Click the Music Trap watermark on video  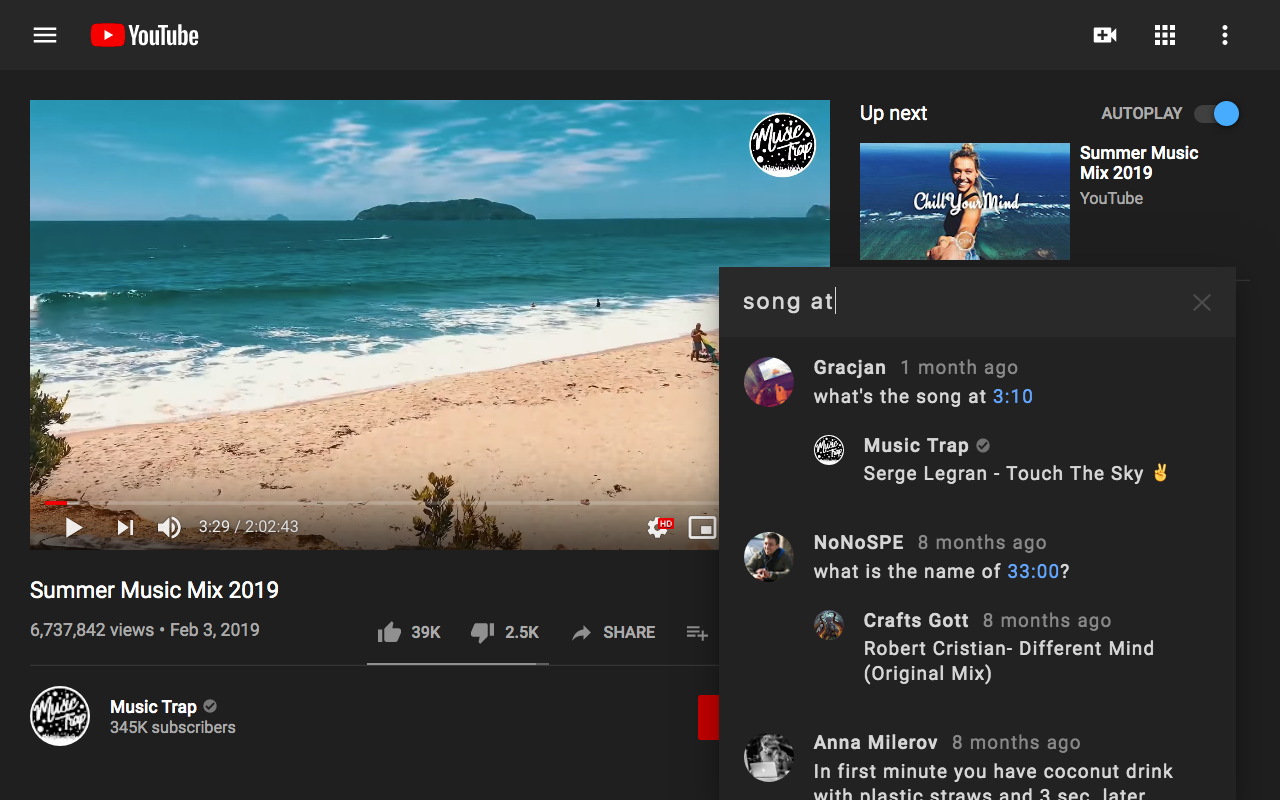[783, 145]
